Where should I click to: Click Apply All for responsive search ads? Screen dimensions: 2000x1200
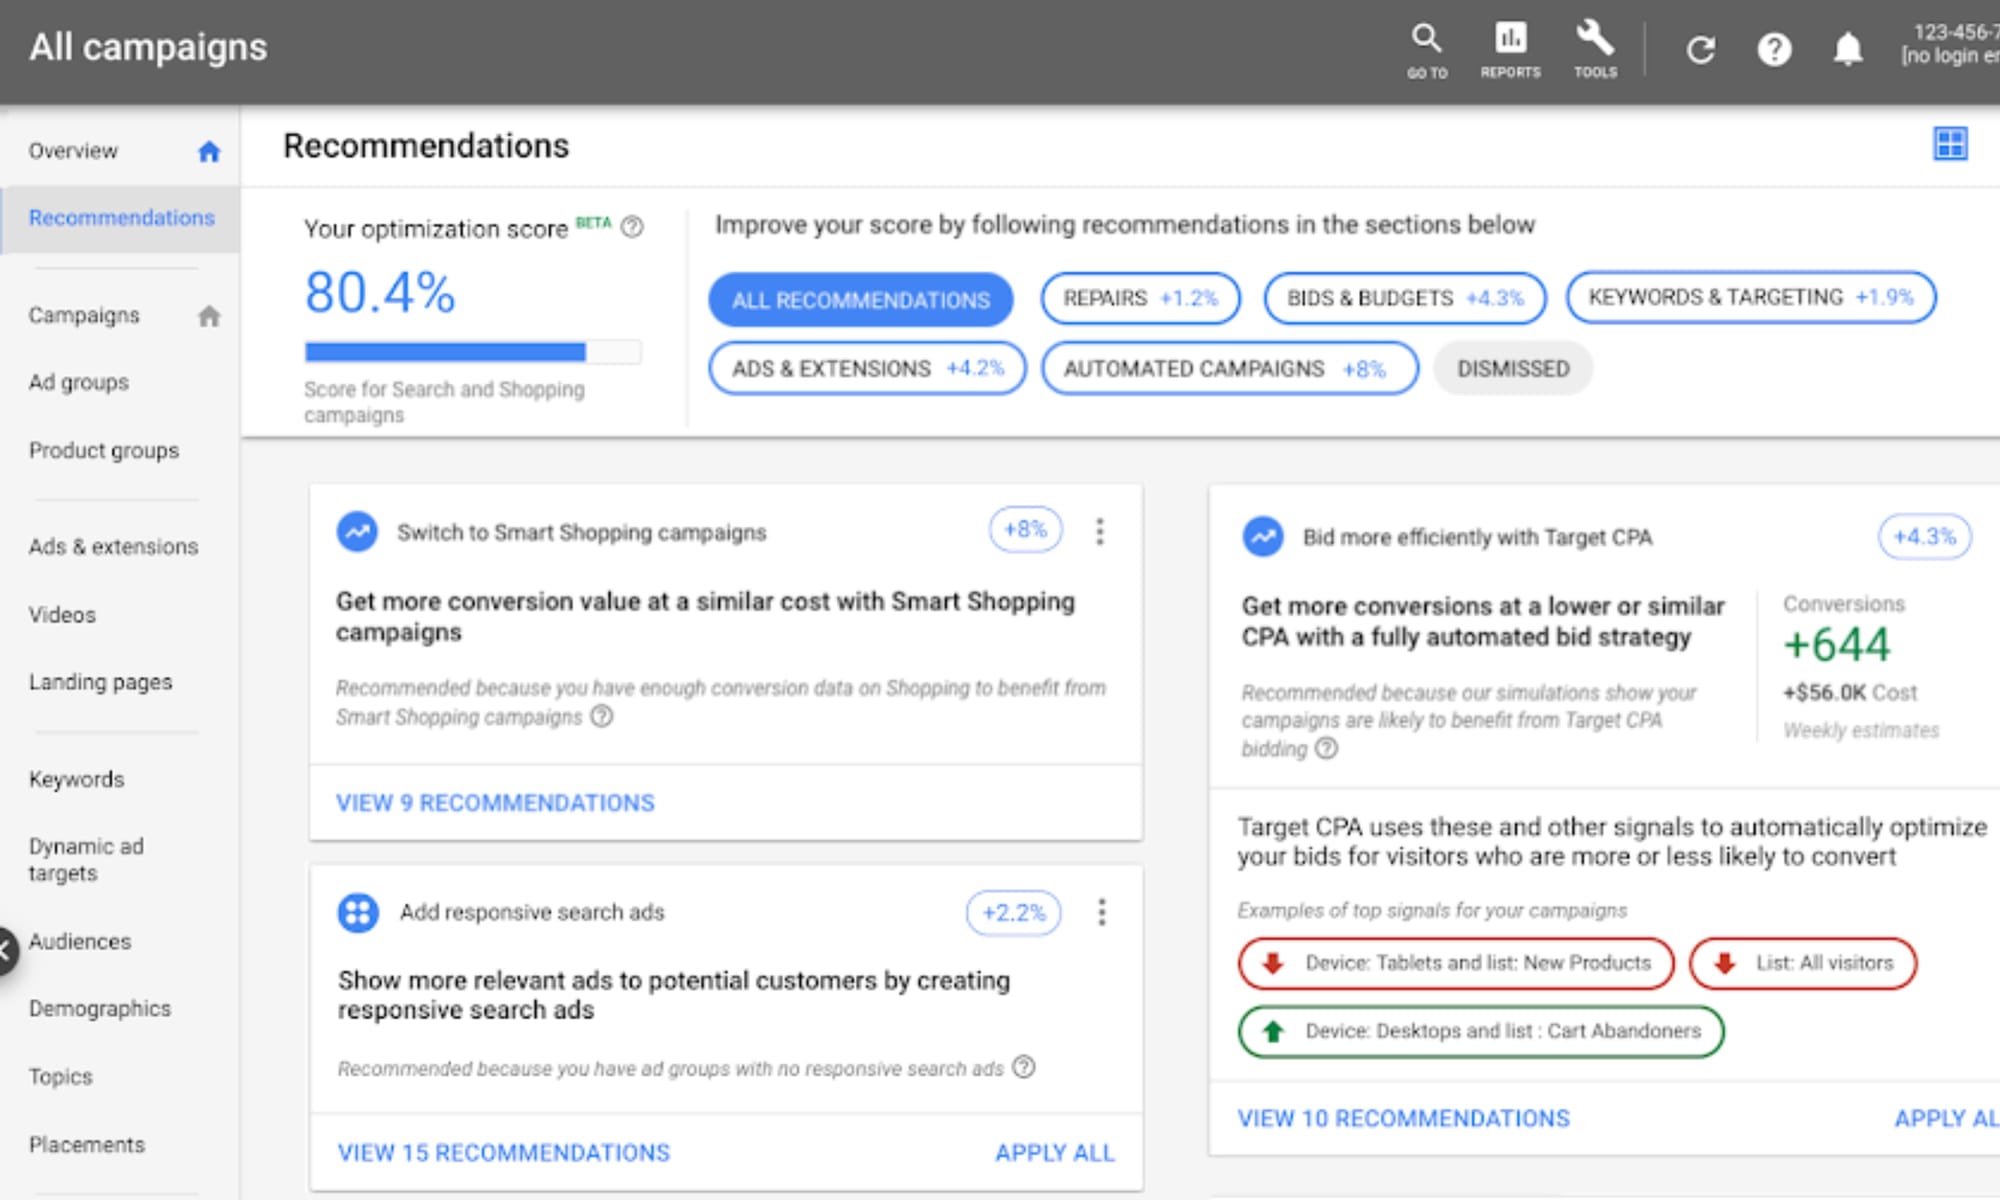(x=1054, y=1153)
